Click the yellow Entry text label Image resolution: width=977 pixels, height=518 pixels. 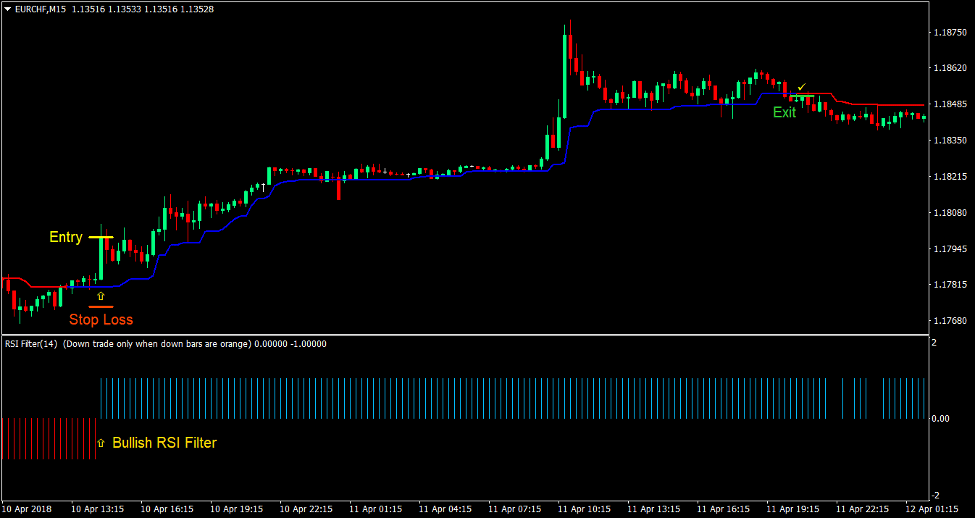[x=66, y=238]
